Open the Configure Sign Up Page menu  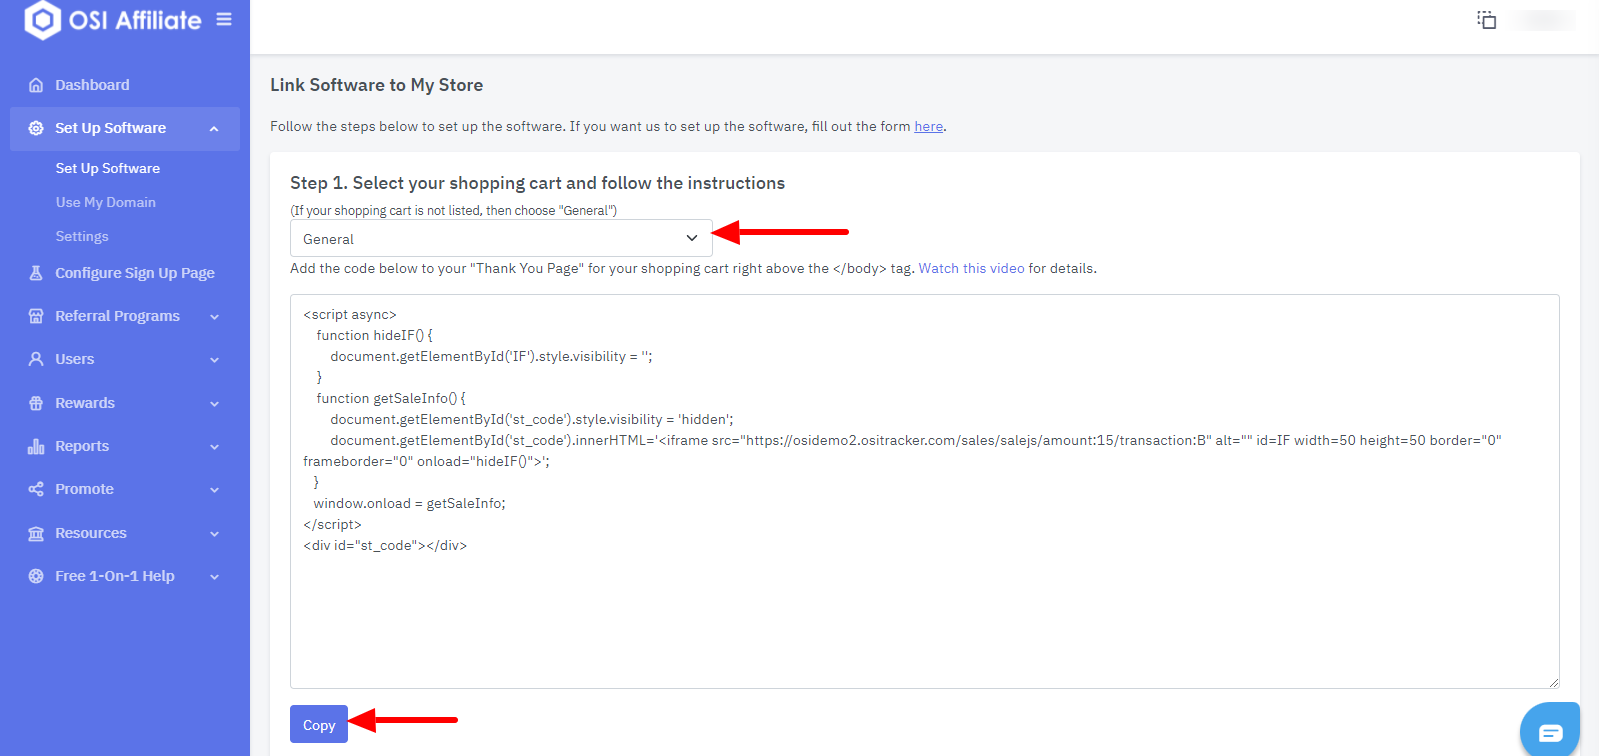[135, 273]
